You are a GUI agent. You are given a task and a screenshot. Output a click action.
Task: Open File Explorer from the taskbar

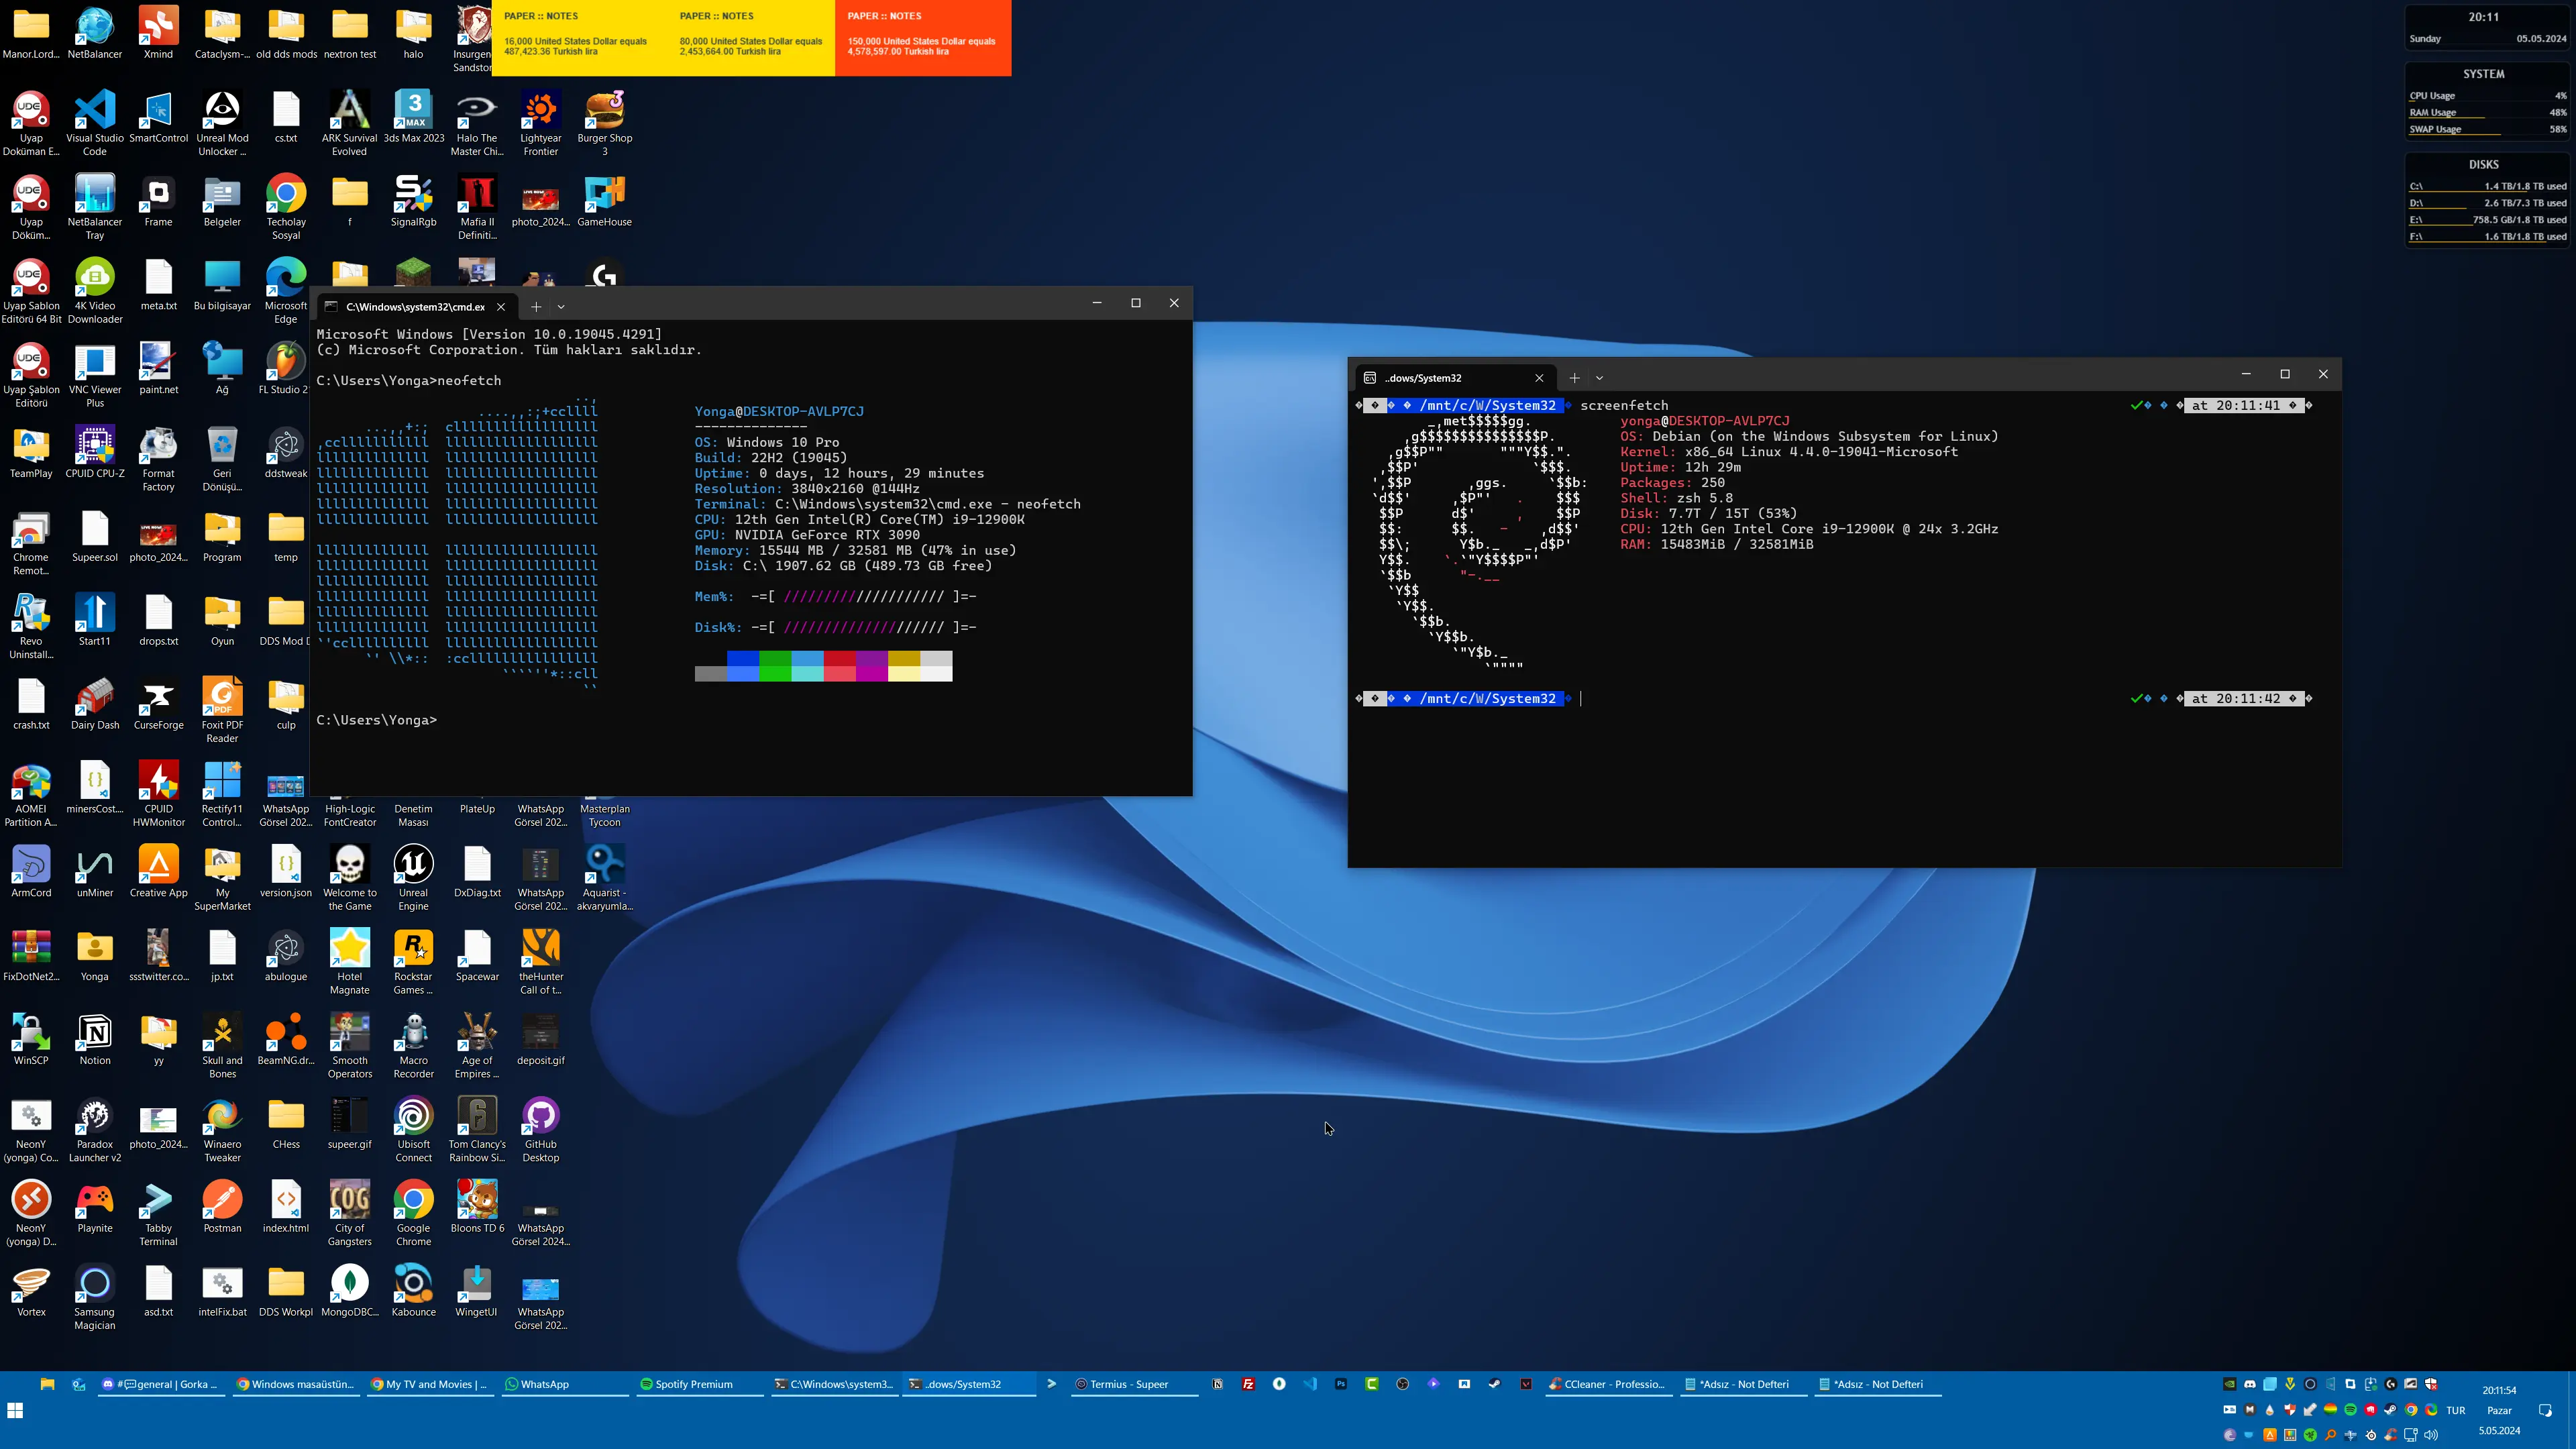tap(47, 1384)
